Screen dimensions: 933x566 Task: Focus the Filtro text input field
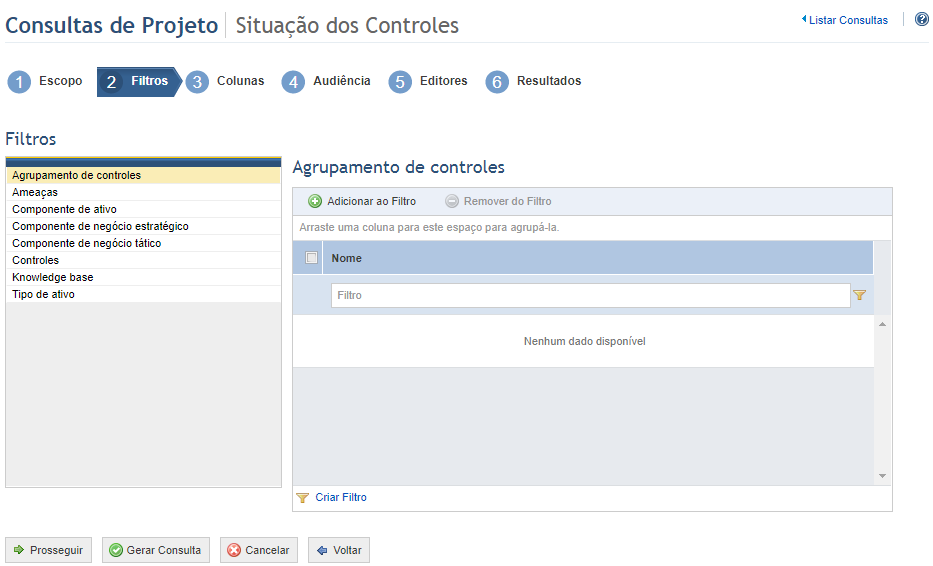coord(590,295)
